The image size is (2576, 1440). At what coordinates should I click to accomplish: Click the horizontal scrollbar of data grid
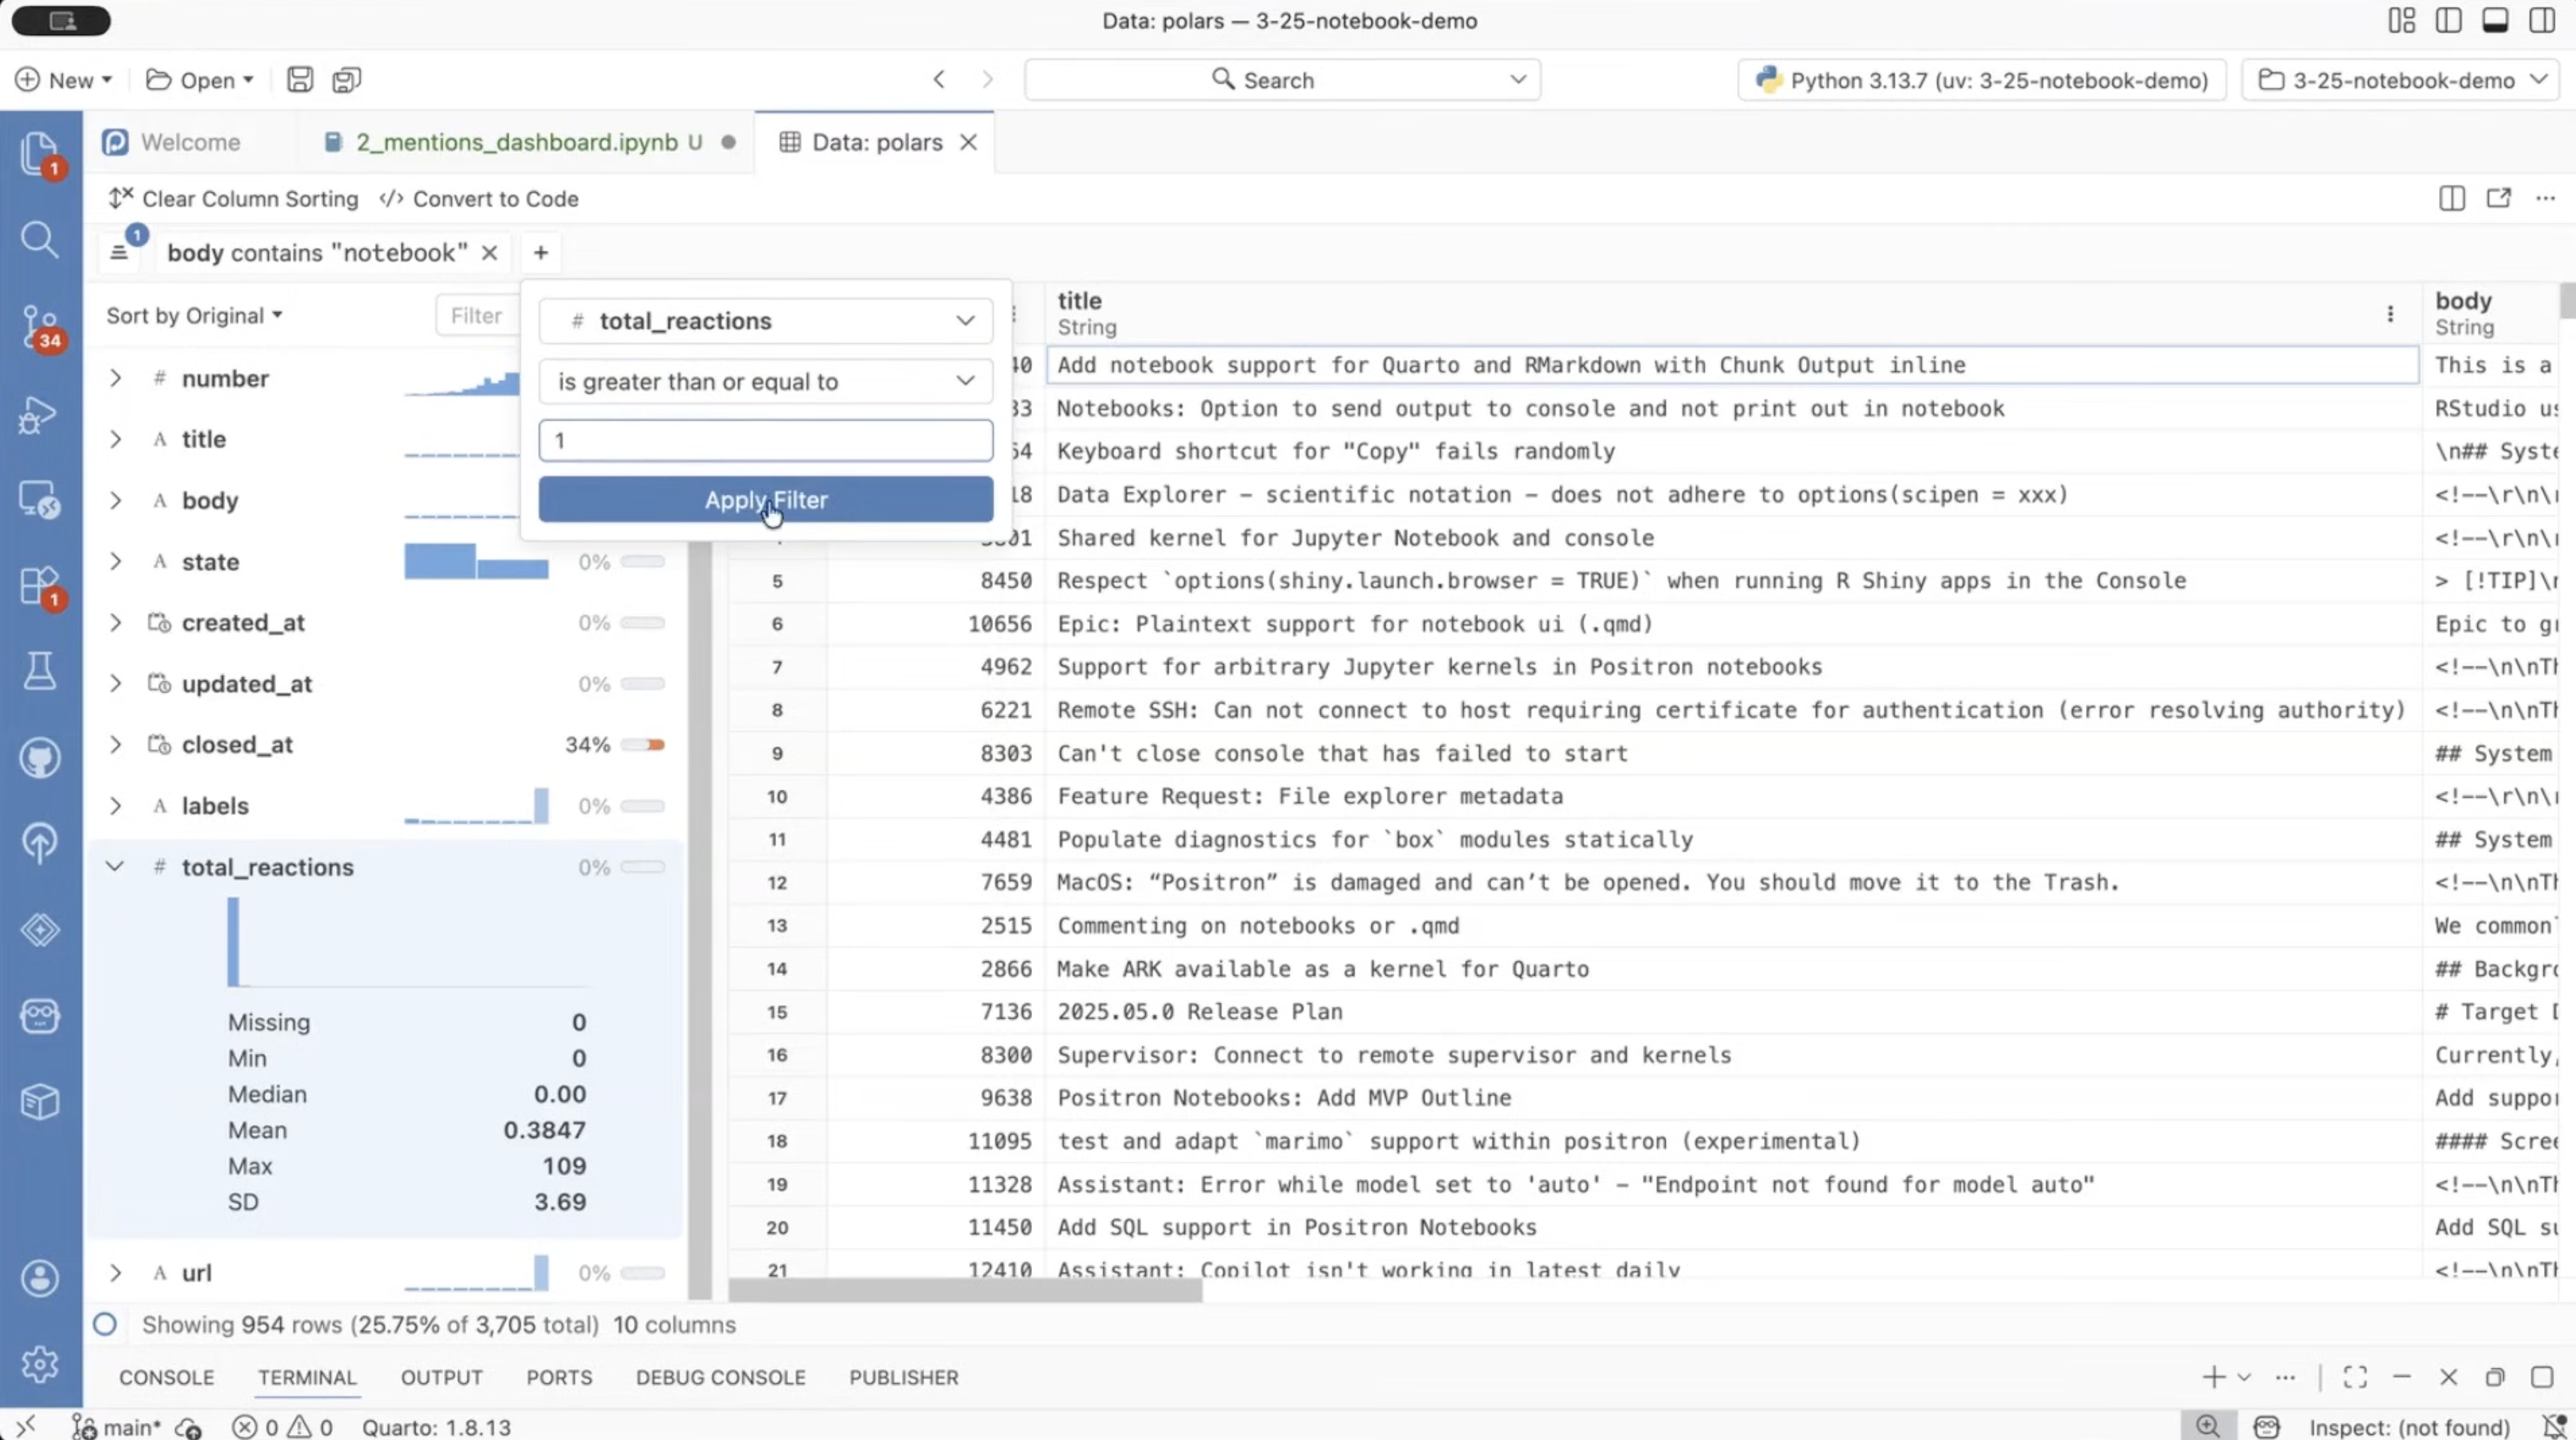(965, 1291)
